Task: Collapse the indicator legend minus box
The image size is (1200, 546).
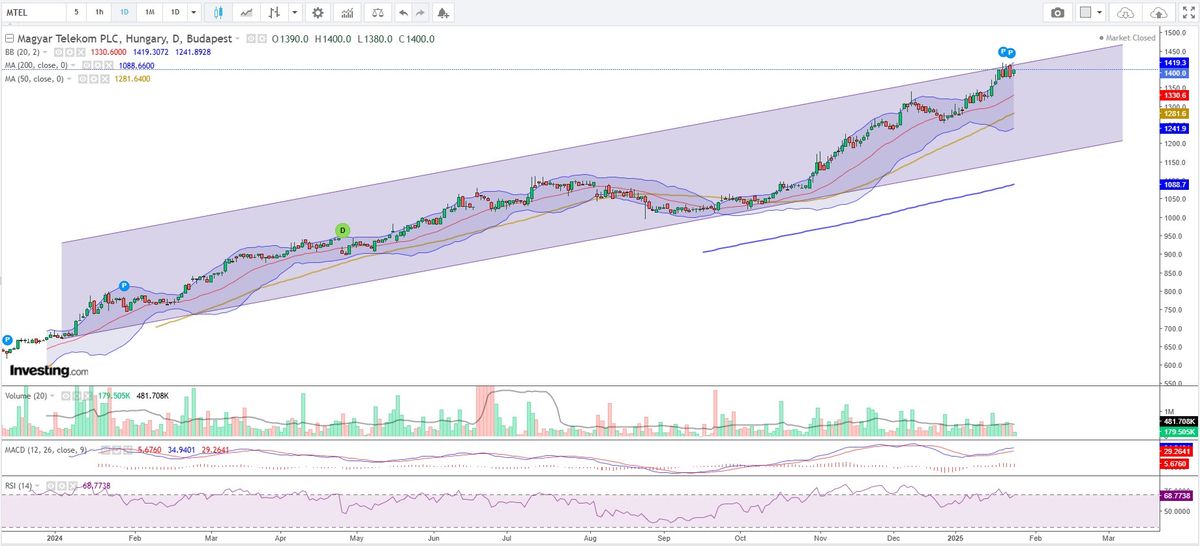Action: pyautogui.click(x=9, y=39)
